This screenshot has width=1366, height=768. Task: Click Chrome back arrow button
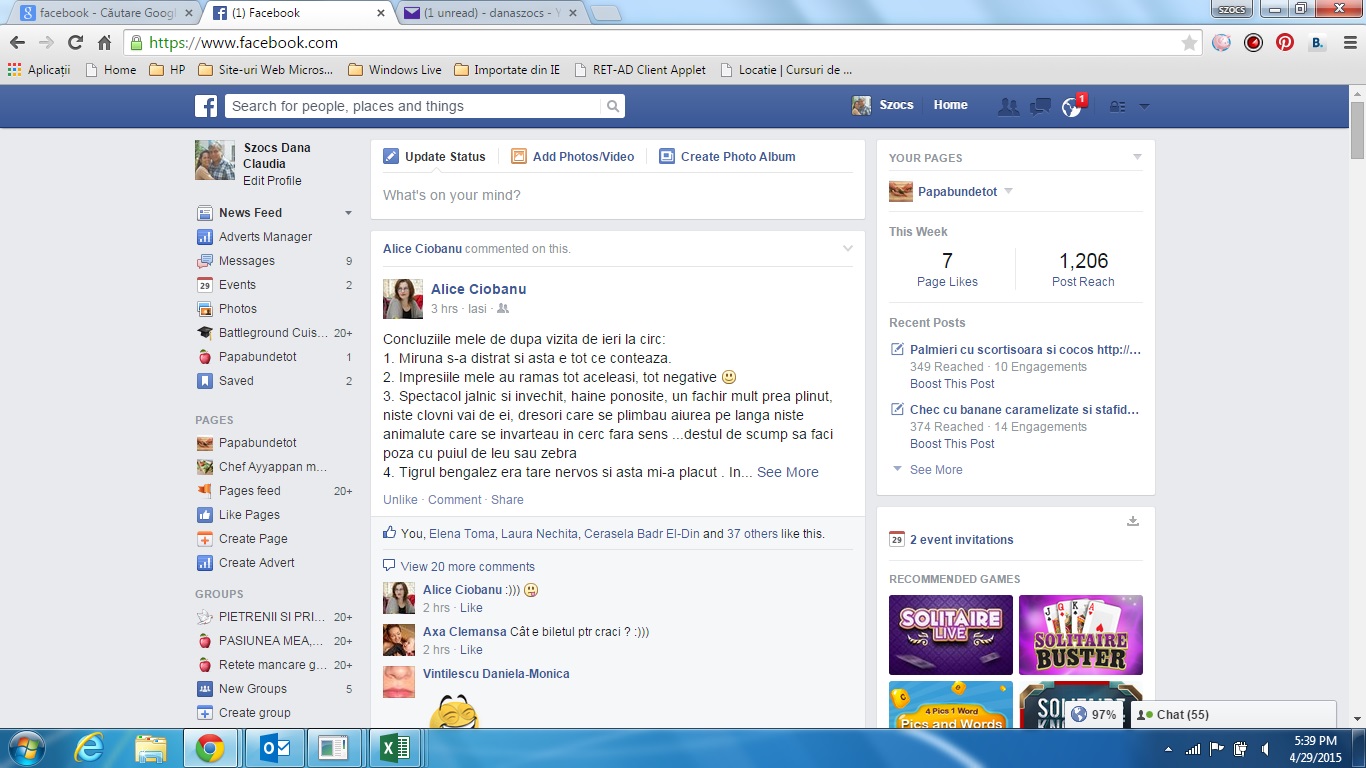17,43
